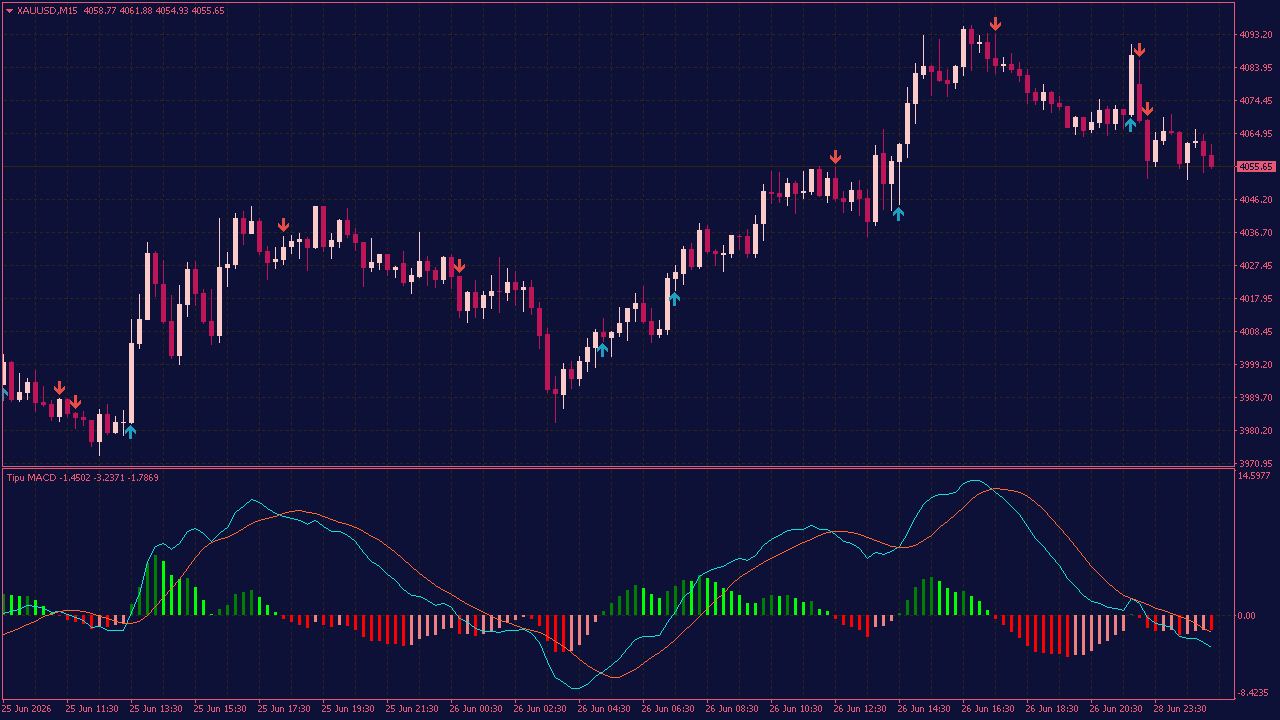Viewport: 1280px width, 720px height.
Task: Click the 3989.70 price scale label
Action: pos(1255,398)
